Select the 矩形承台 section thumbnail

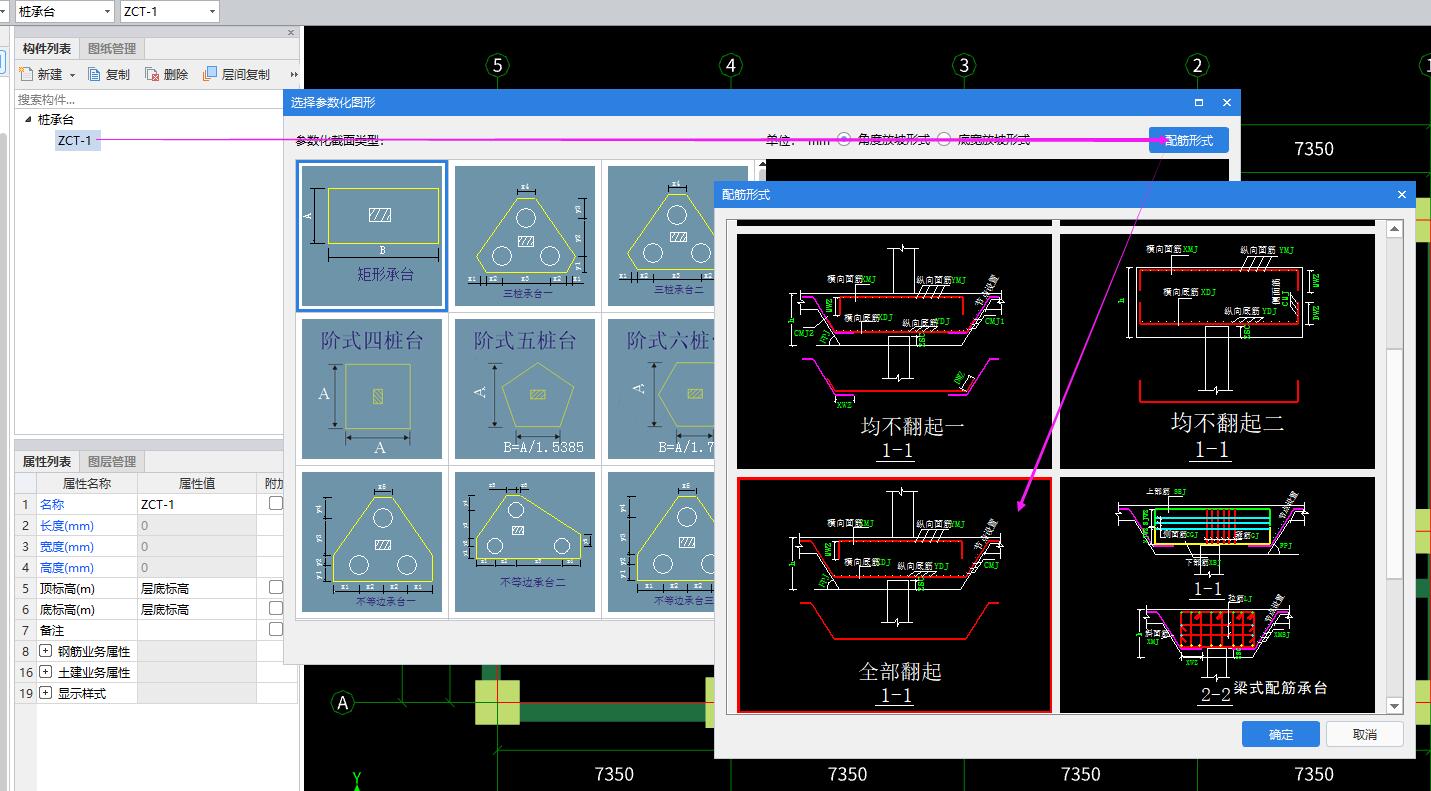tap(372, 236)
